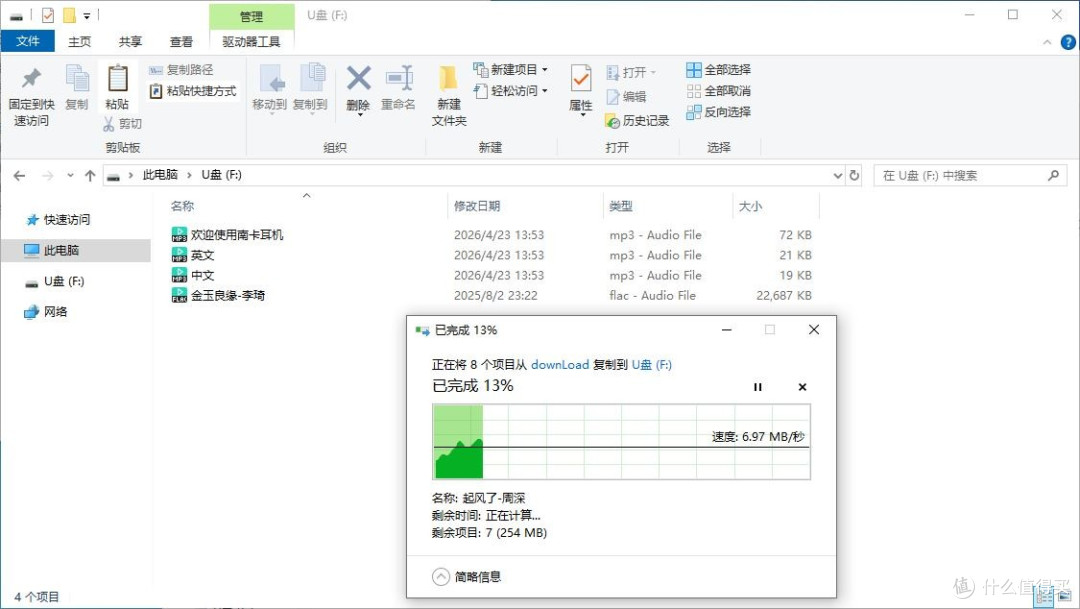Collapse details with 简略信息 button

[466, 577]
